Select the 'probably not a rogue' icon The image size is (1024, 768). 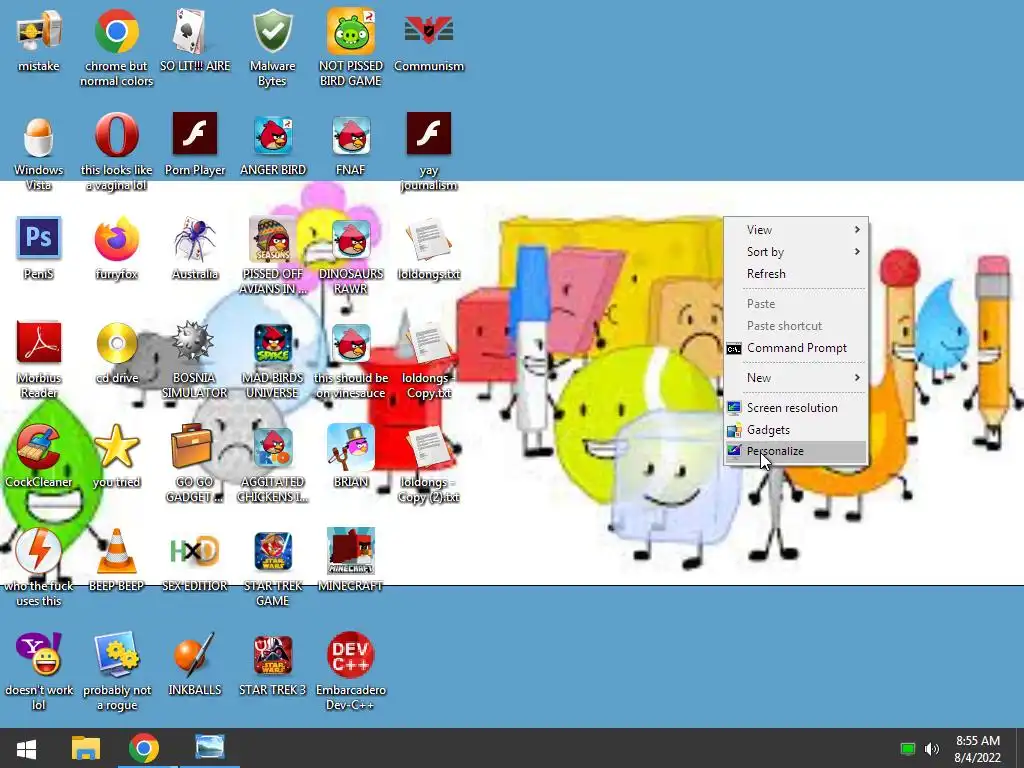(116, 654)
